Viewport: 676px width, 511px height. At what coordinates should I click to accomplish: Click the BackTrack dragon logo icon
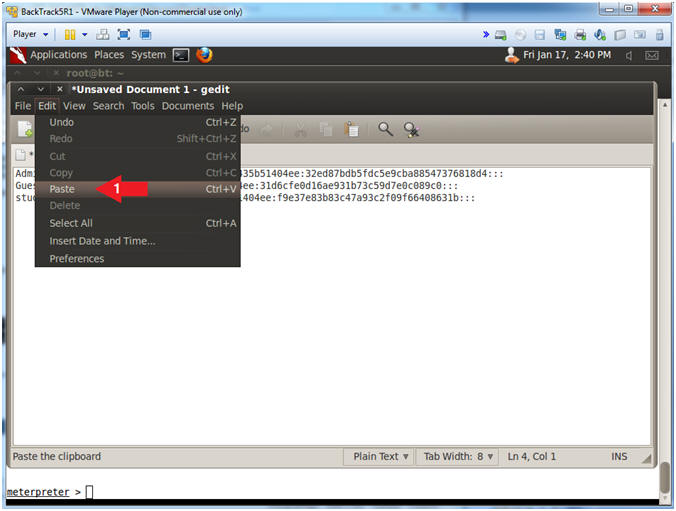(18, 55)
